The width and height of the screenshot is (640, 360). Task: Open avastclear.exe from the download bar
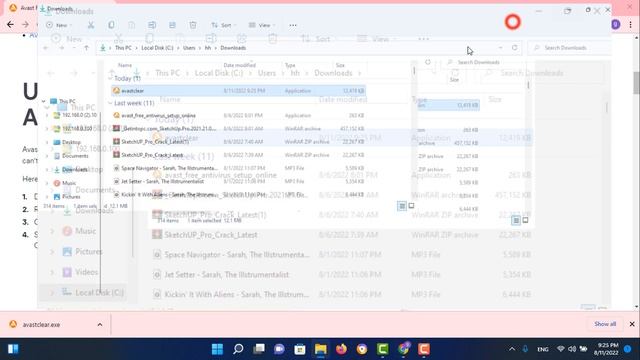41,325
